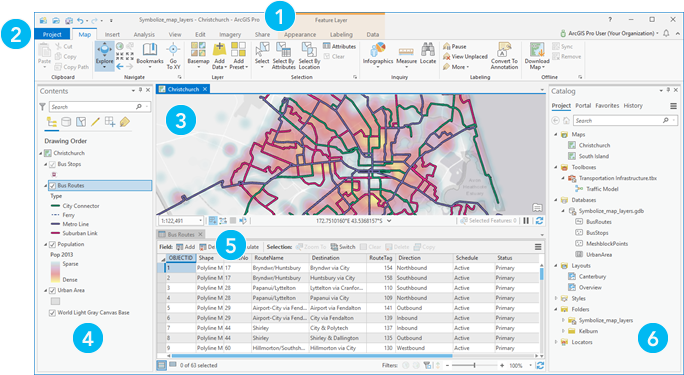
Task: Click Add Preset in Layer group
Action: (239, 56)
